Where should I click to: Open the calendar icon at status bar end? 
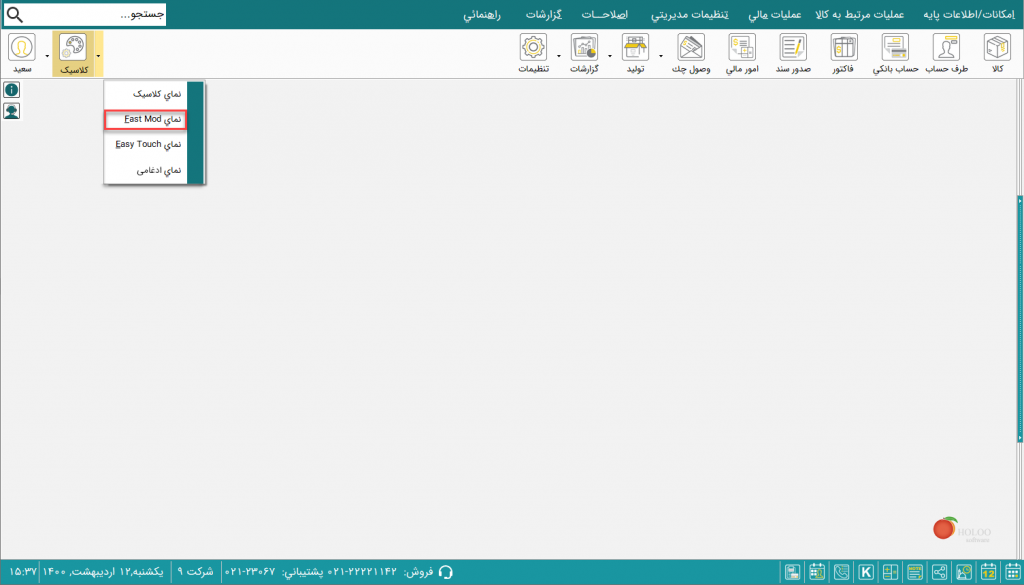pyautogui.click(x=1012, y=571)
